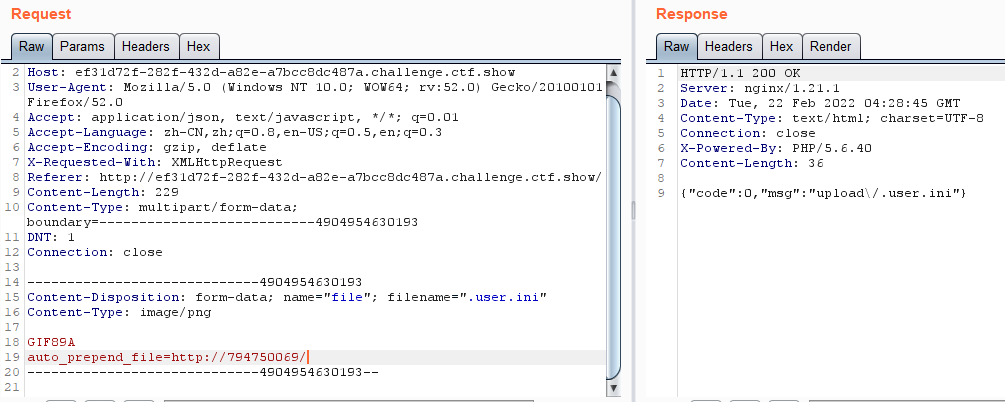Open the Response Render tab
The image size is (1005, 402).
coord(831,47)
